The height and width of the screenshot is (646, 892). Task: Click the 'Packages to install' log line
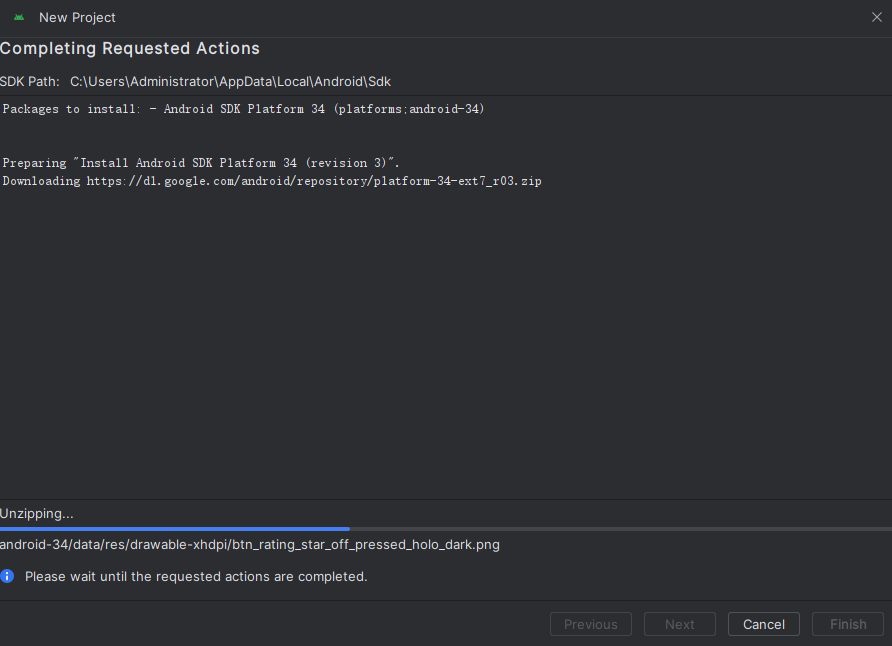(x=243, y=109)
